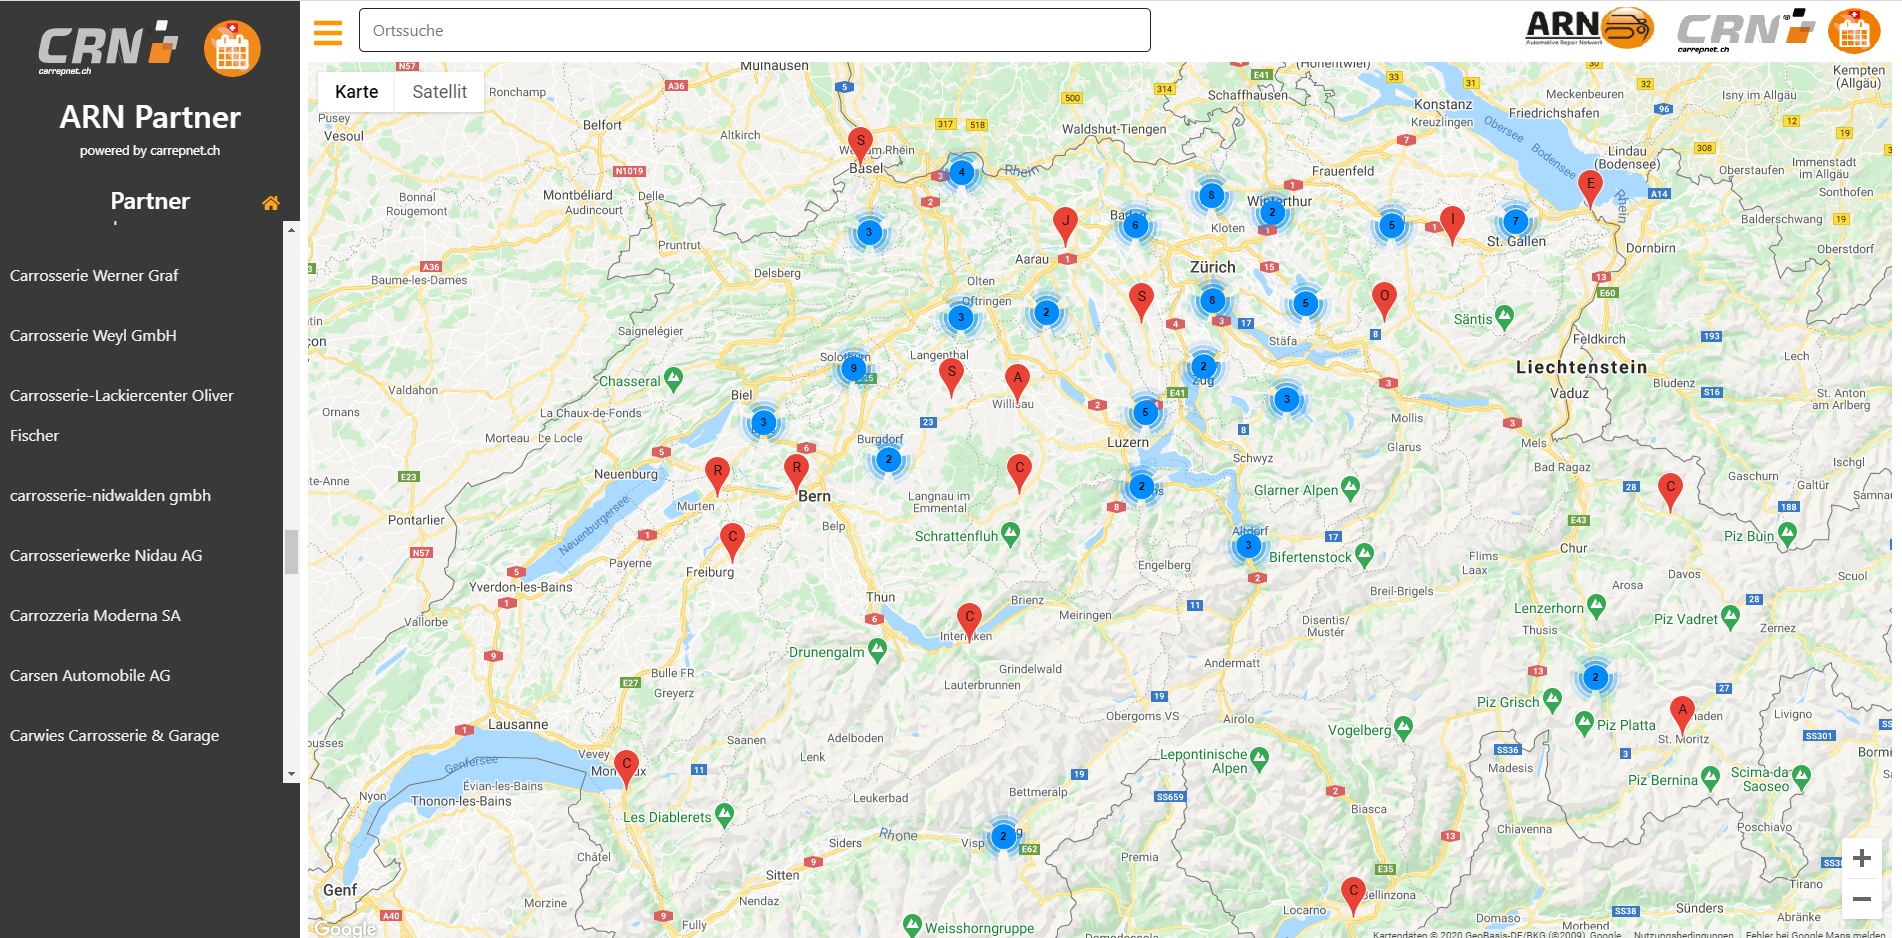
Task: Zoom out the map with minus button
Action: (1861, 899)
